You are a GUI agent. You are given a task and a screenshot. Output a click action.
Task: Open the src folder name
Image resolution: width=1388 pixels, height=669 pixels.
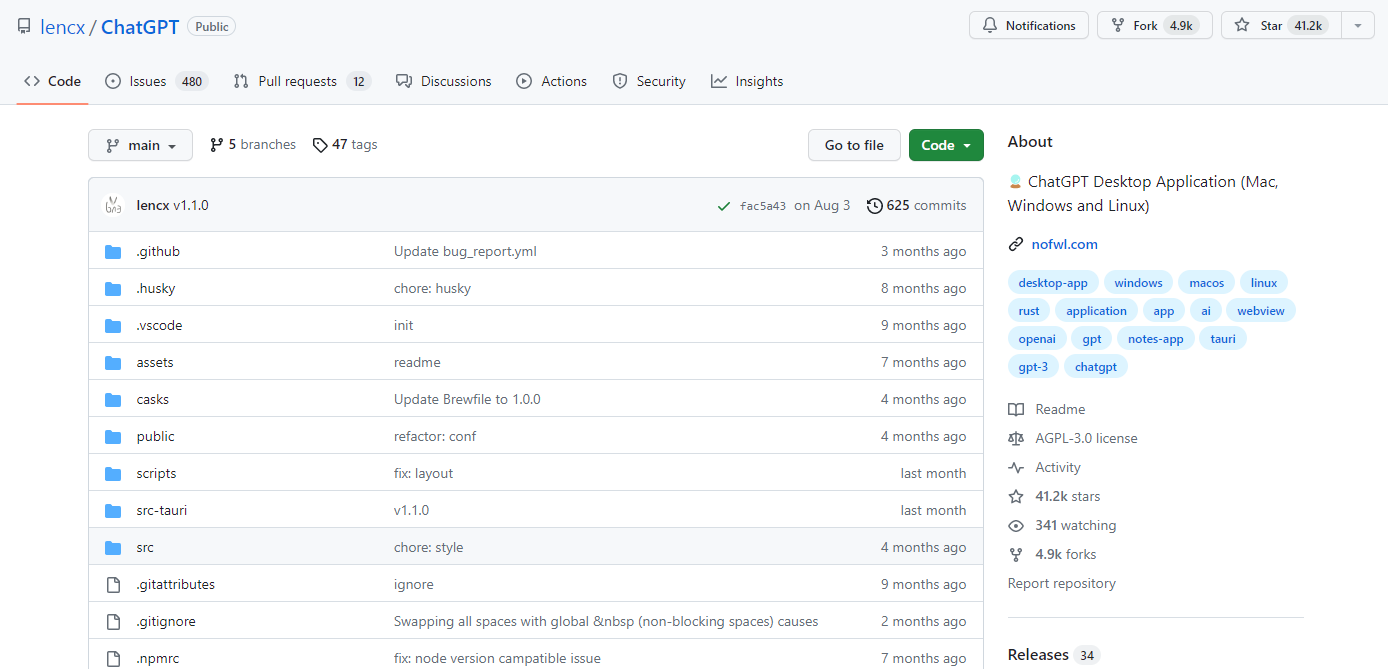tap(145, 548)
